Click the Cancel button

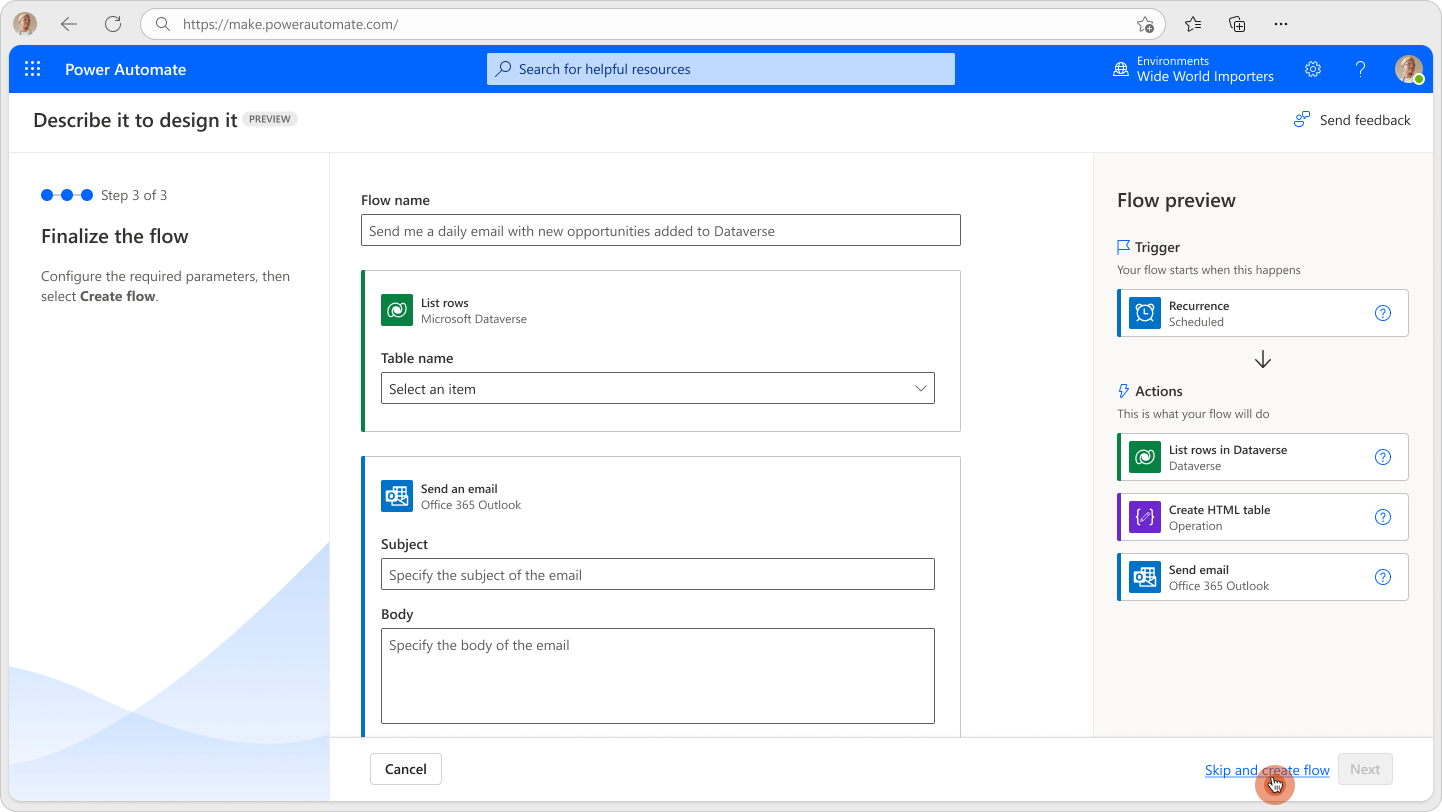pos(406,769)
